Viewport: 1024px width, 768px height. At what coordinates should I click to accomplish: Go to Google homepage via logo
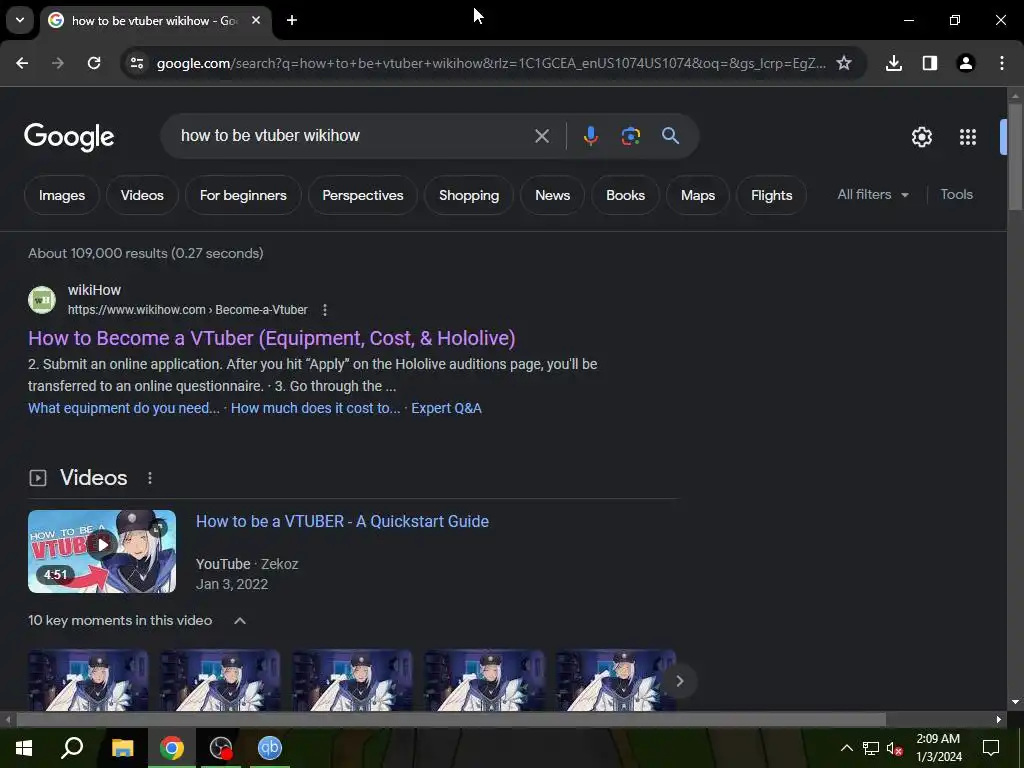(69, 136)
